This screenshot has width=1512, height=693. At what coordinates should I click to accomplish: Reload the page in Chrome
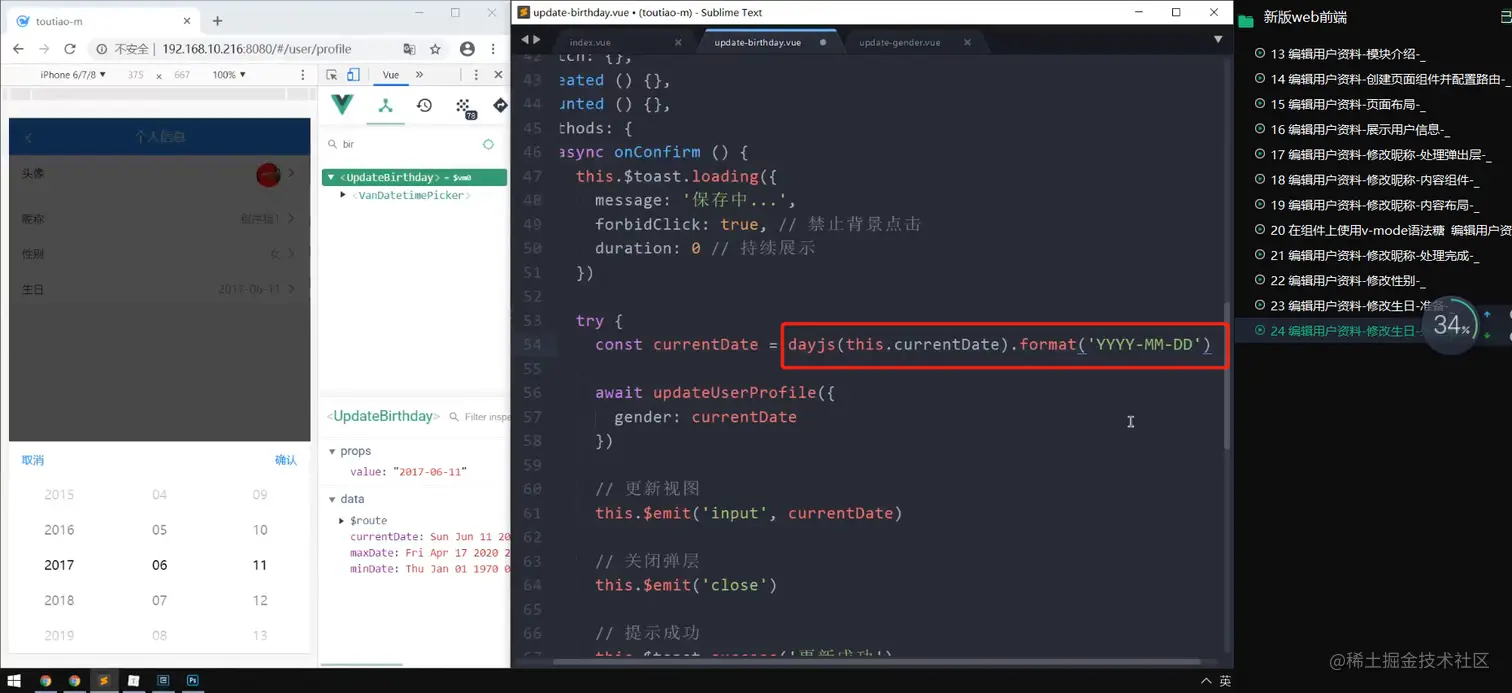click(69, 49)
